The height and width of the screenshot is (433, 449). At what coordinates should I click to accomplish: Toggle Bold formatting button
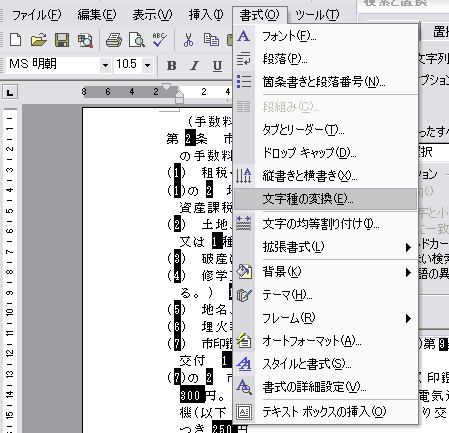pyautogui.click(x=171, y=65)
